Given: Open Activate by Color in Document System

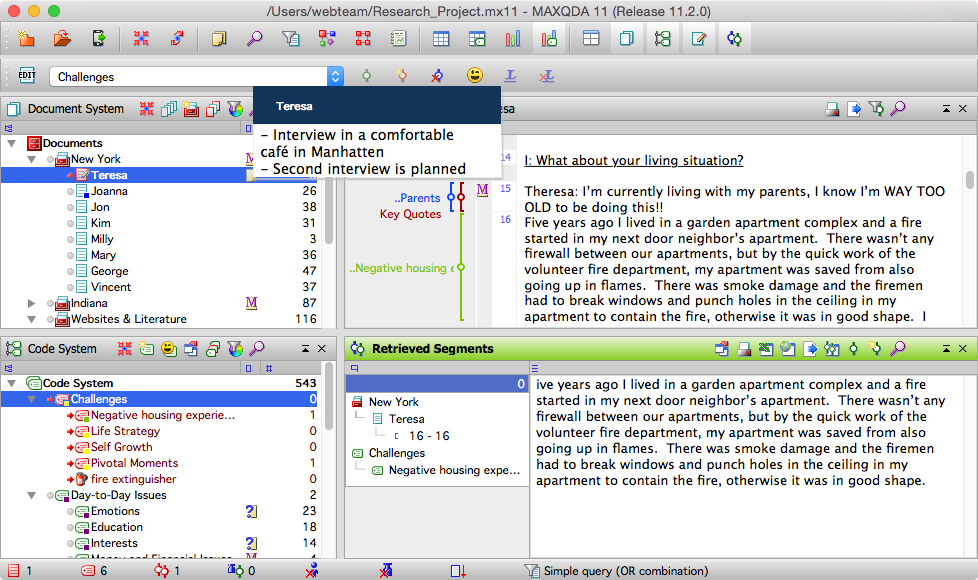Looking at the screenshot, I should 235,109.
